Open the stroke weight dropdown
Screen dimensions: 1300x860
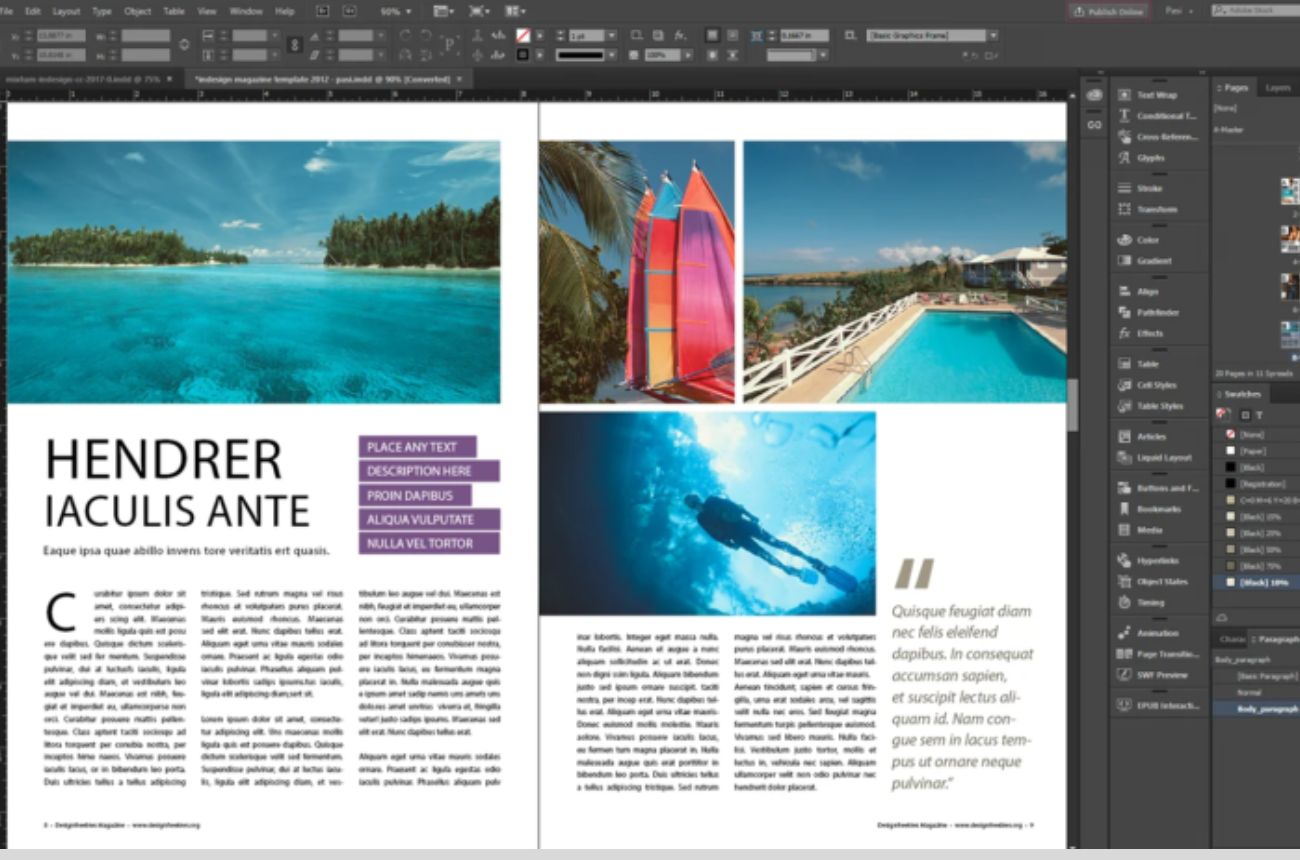pos(611,36)
